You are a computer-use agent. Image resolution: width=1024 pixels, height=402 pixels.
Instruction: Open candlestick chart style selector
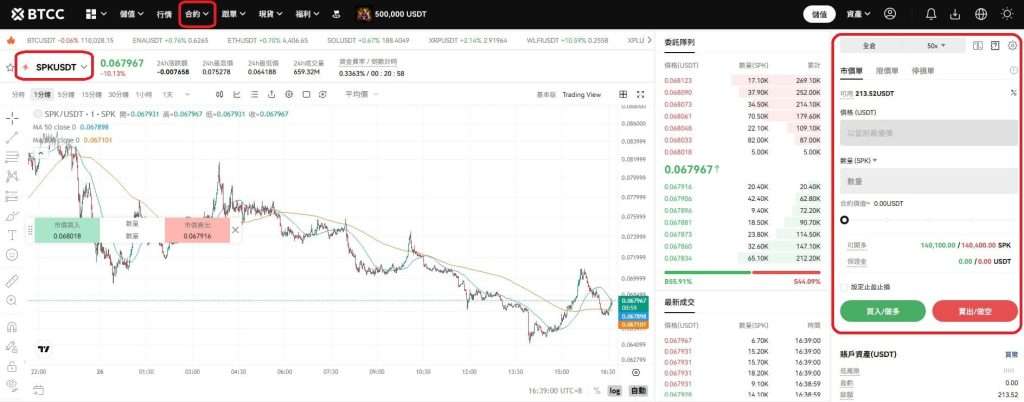click(219, 95)
